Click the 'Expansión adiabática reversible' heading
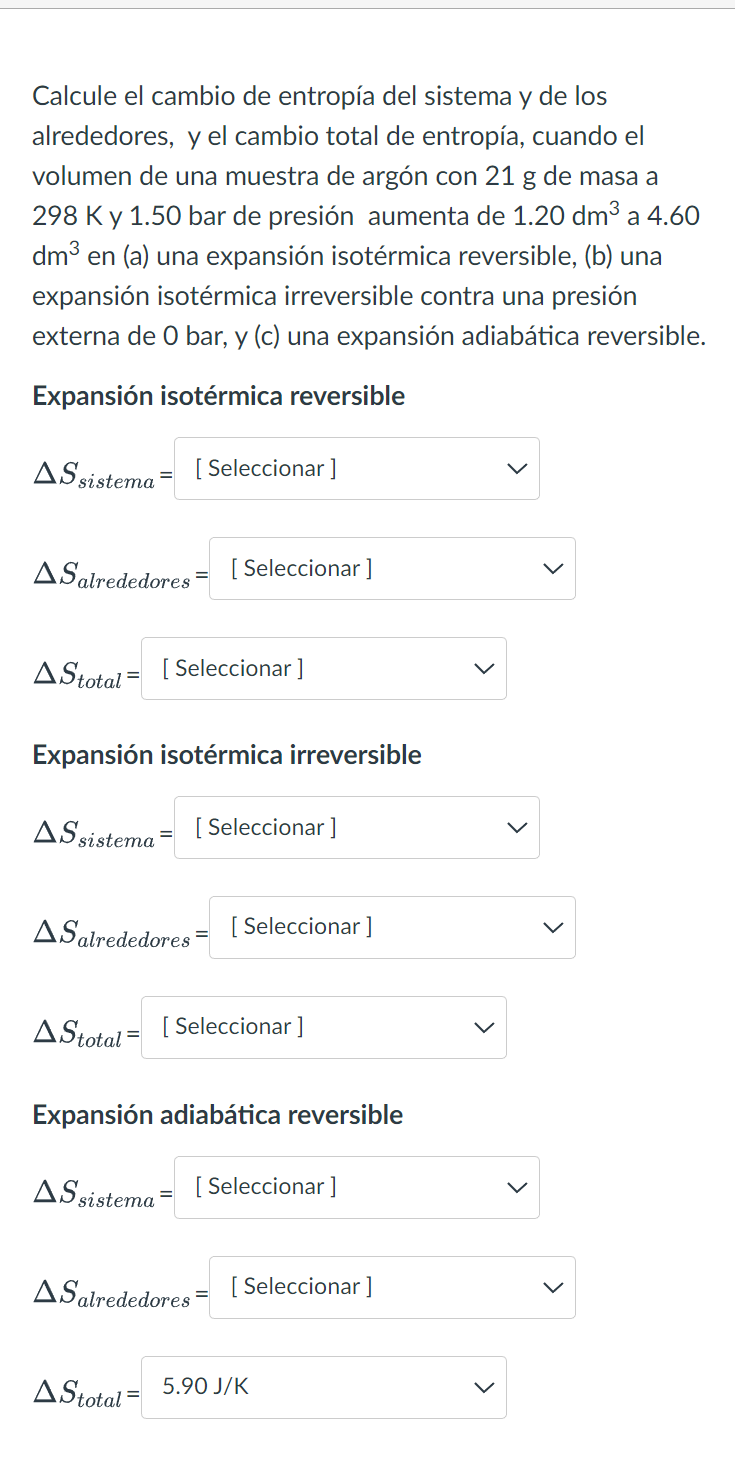 (218, 1115)
